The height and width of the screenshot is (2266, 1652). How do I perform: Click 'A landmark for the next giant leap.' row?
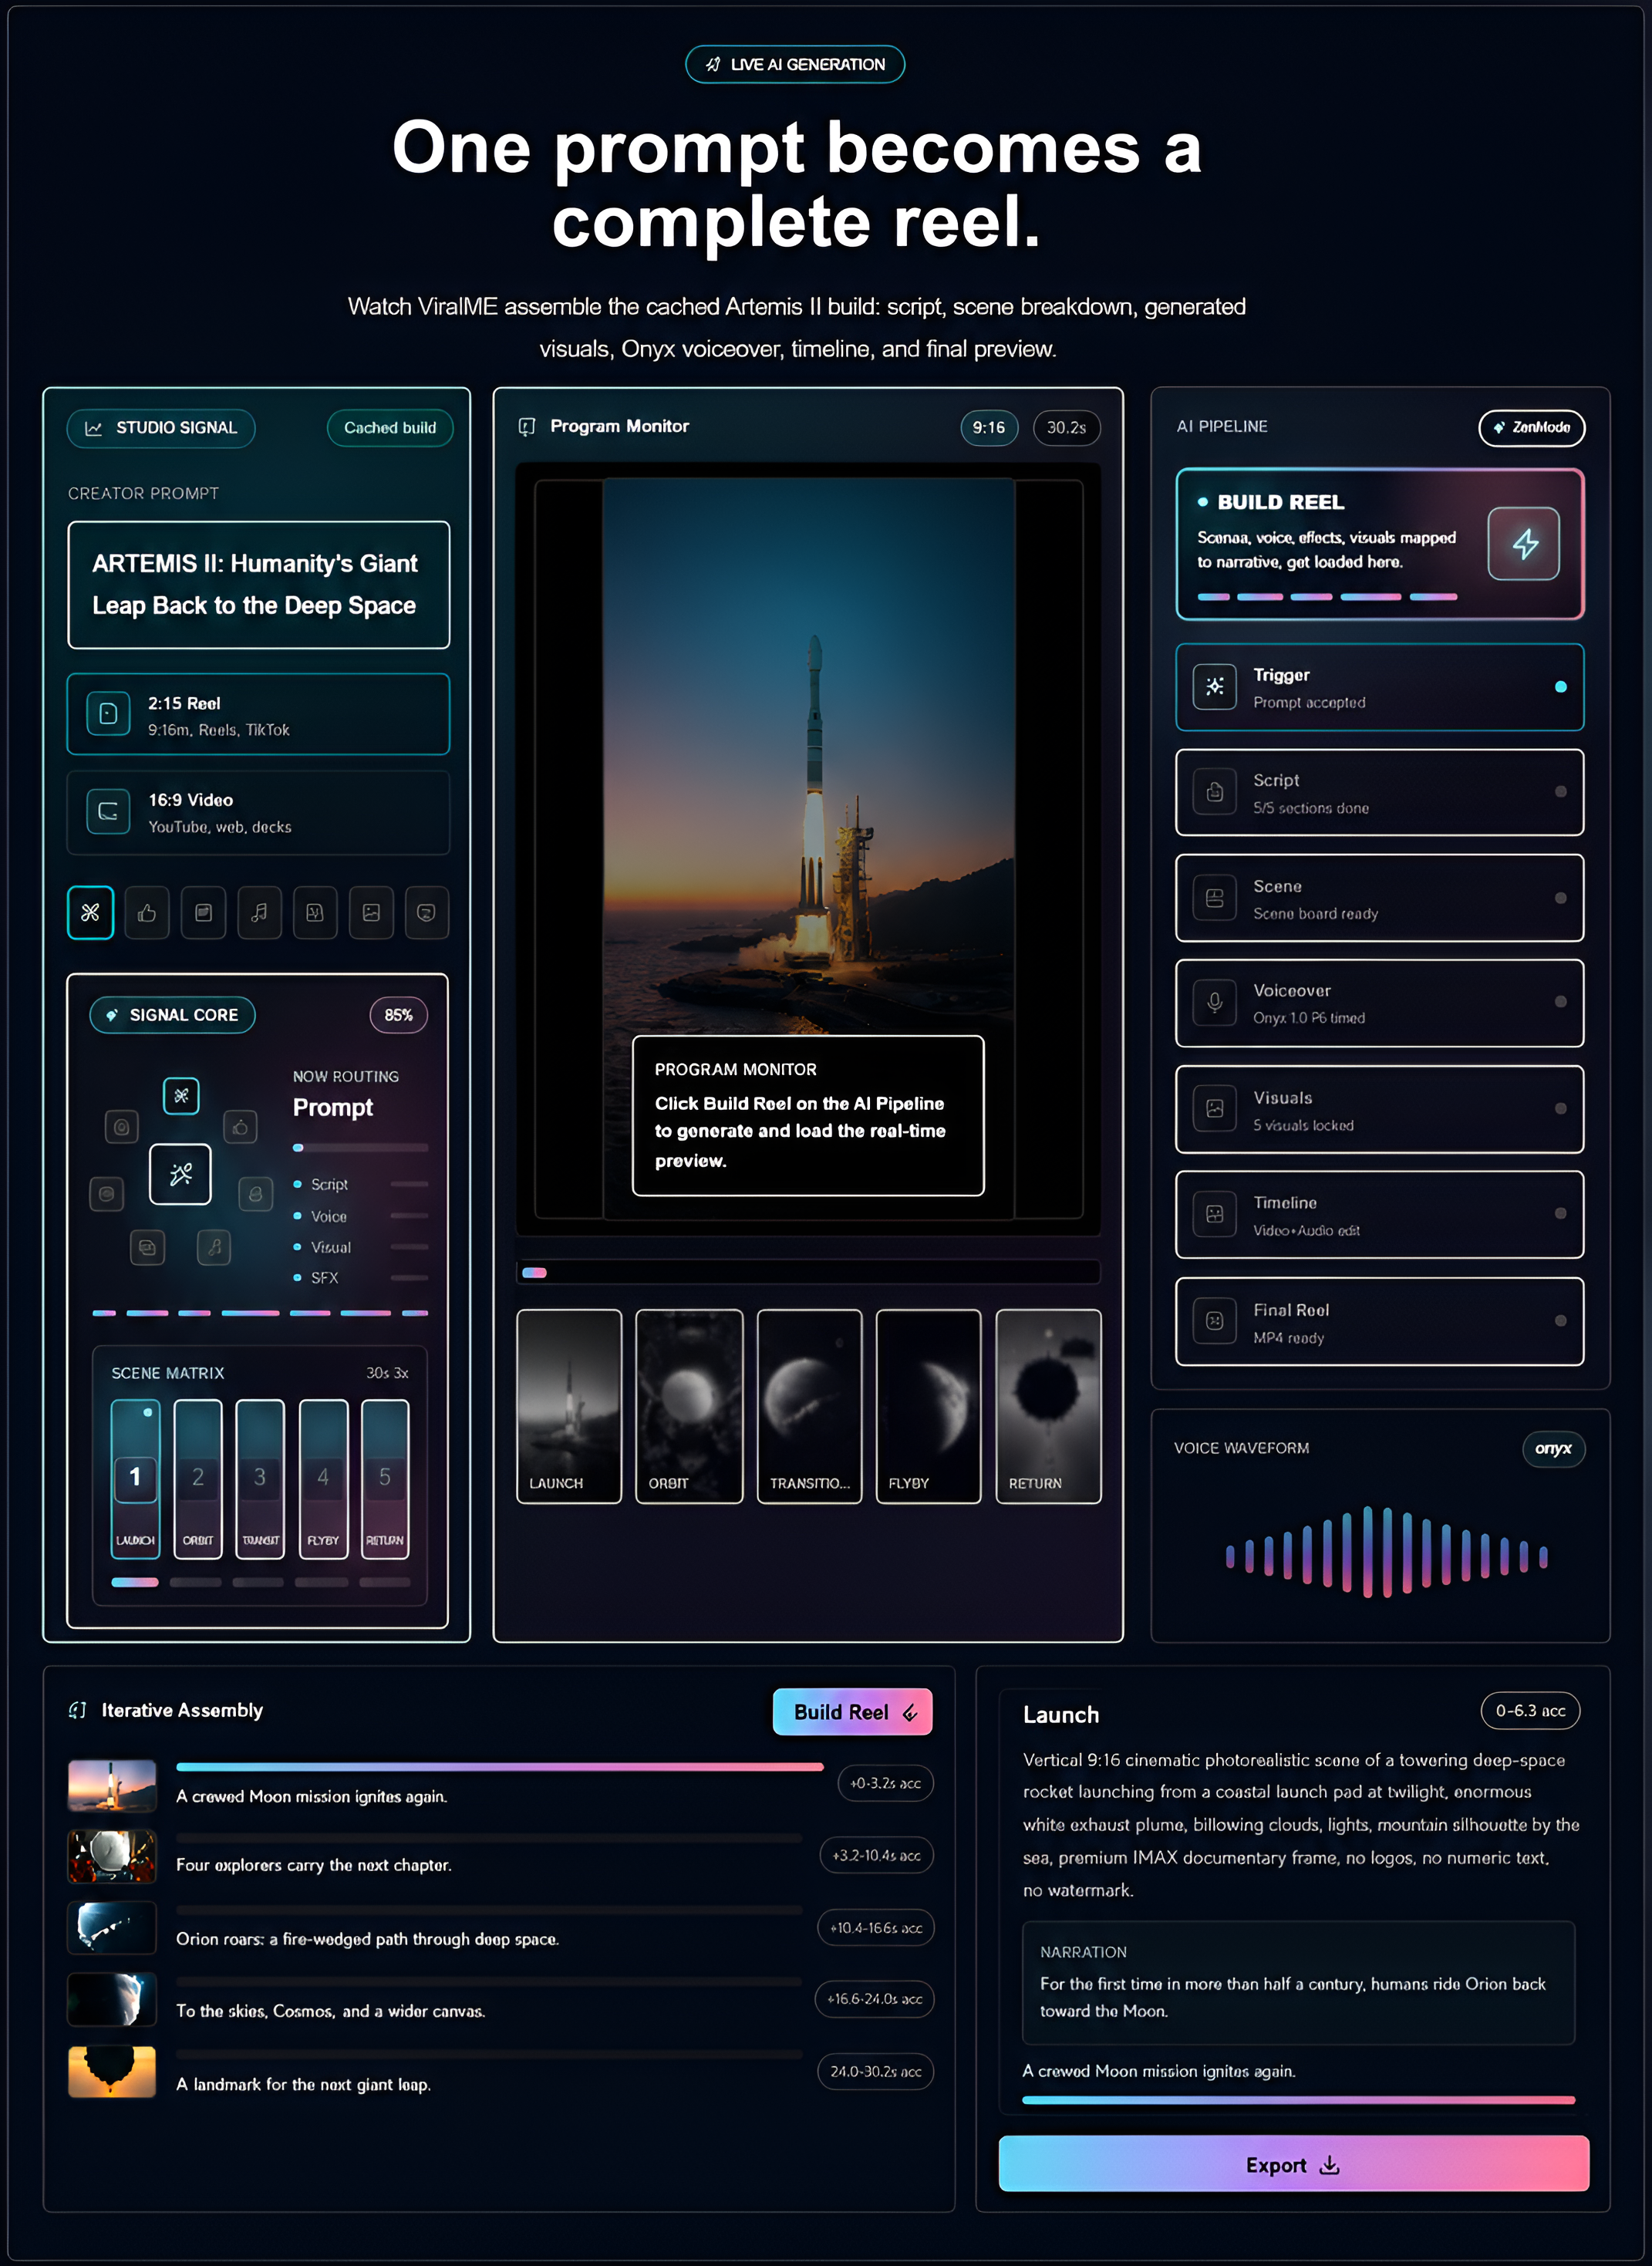click(500, 2072)
